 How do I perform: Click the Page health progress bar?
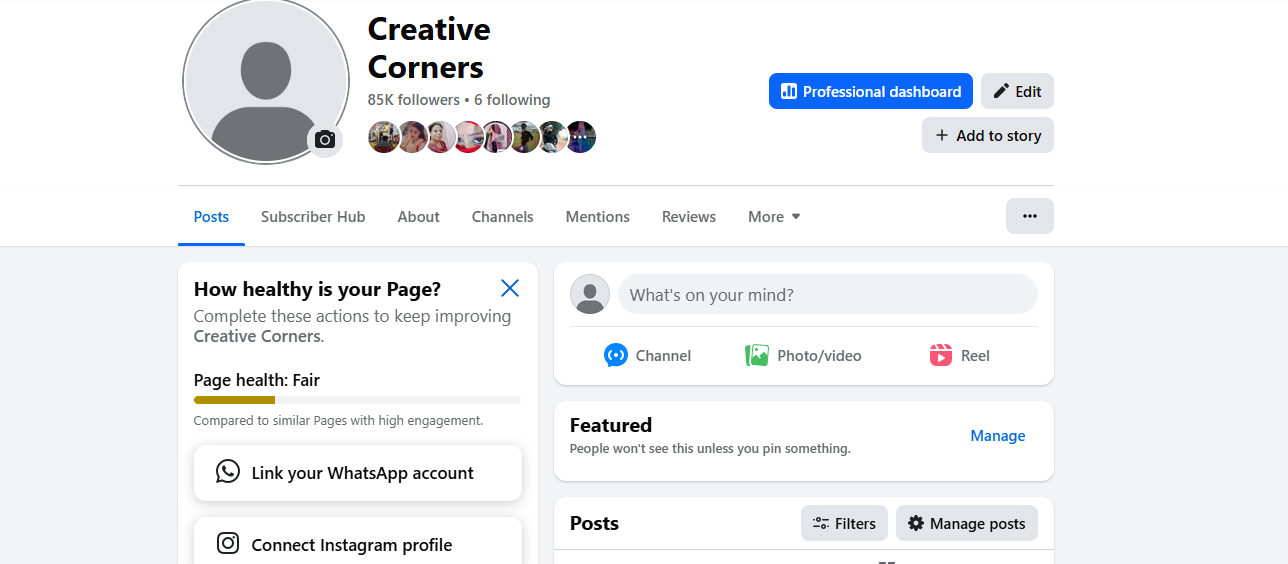(357, 400)
